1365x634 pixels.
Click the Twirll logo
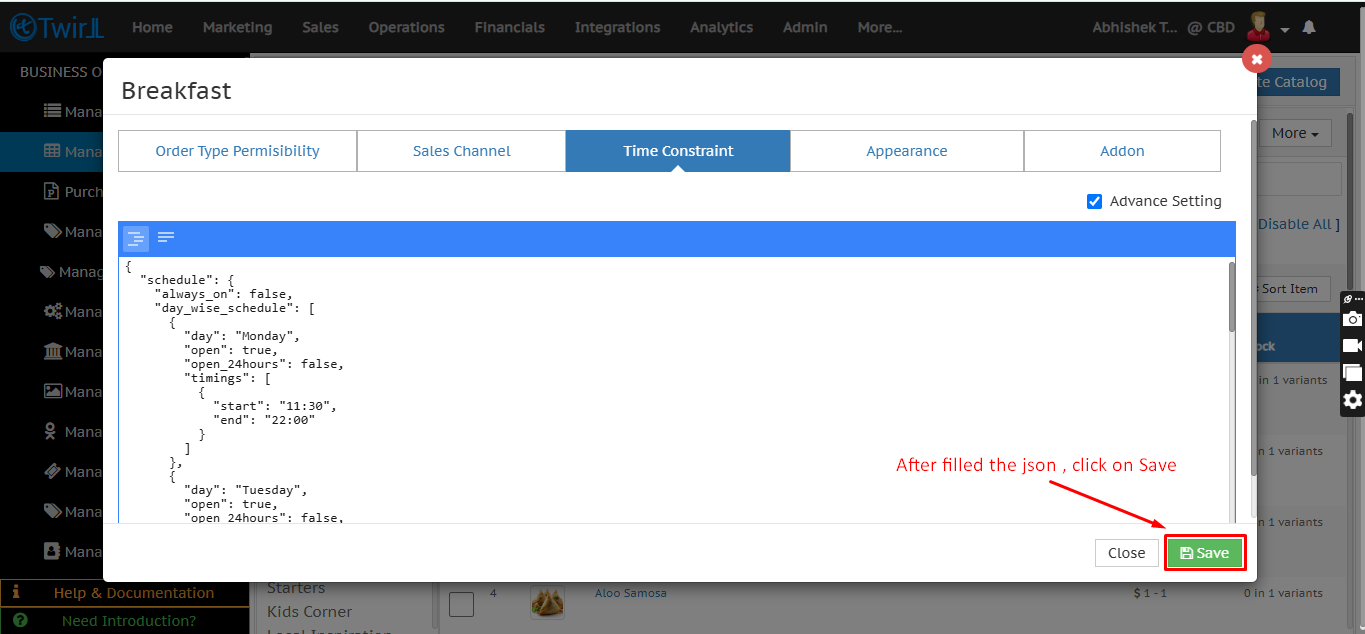point(56,28)
